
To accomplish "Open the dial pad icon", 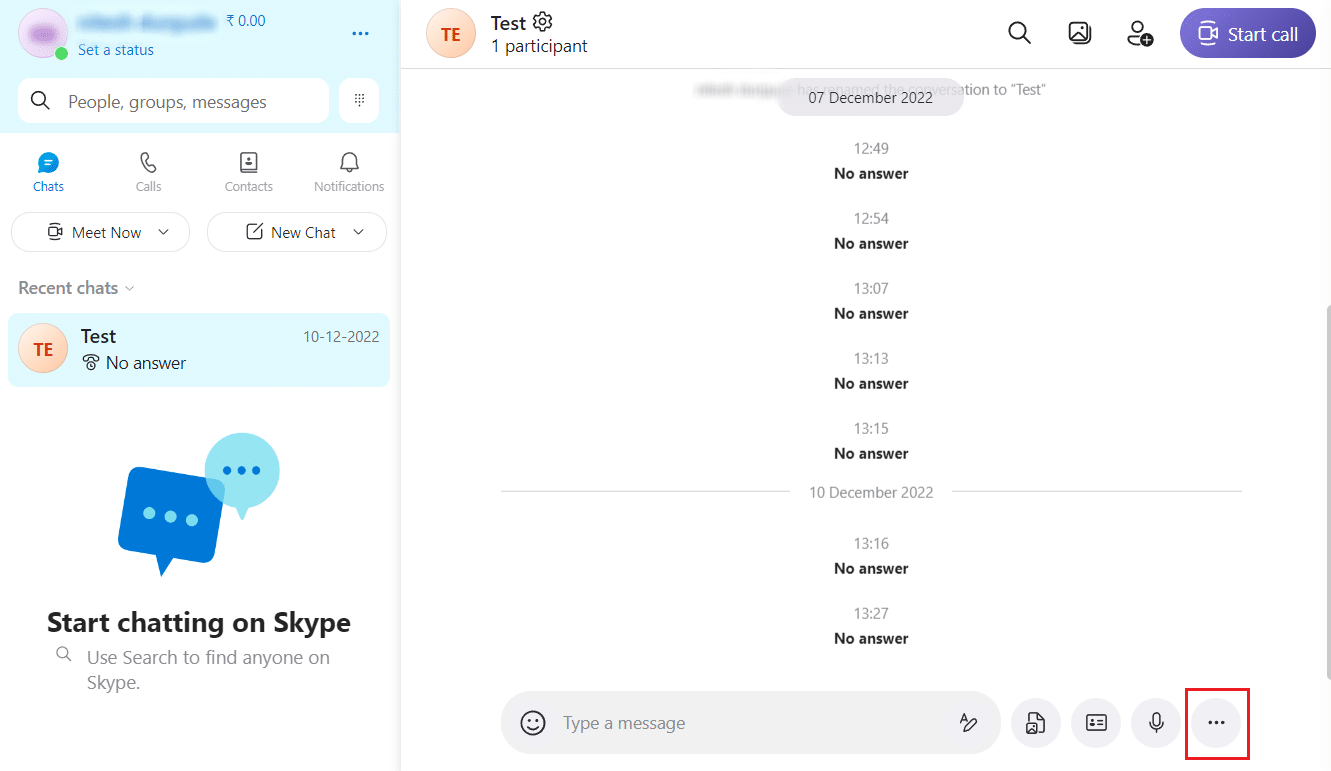I will pyautogui.click(x=359, y=100).
